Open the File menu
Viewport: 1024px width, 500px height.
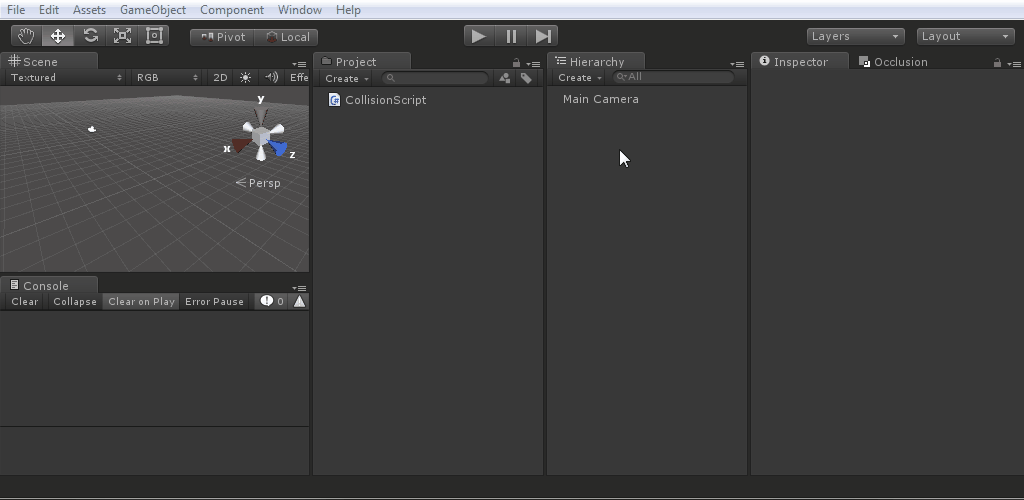pyautogui.click(x=16, y=10)
